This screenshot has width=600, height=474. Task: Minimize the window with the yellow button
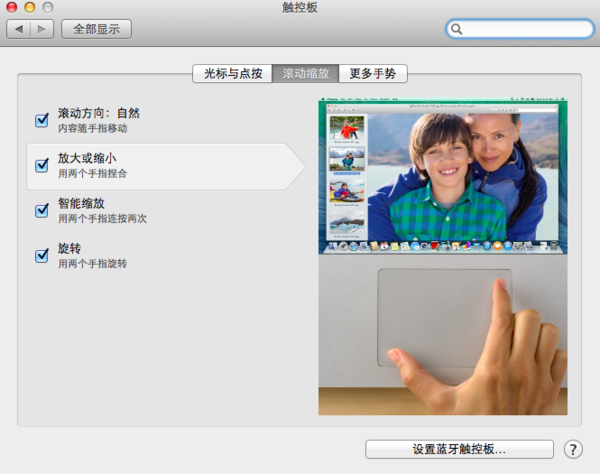click(x=29, y=7)
